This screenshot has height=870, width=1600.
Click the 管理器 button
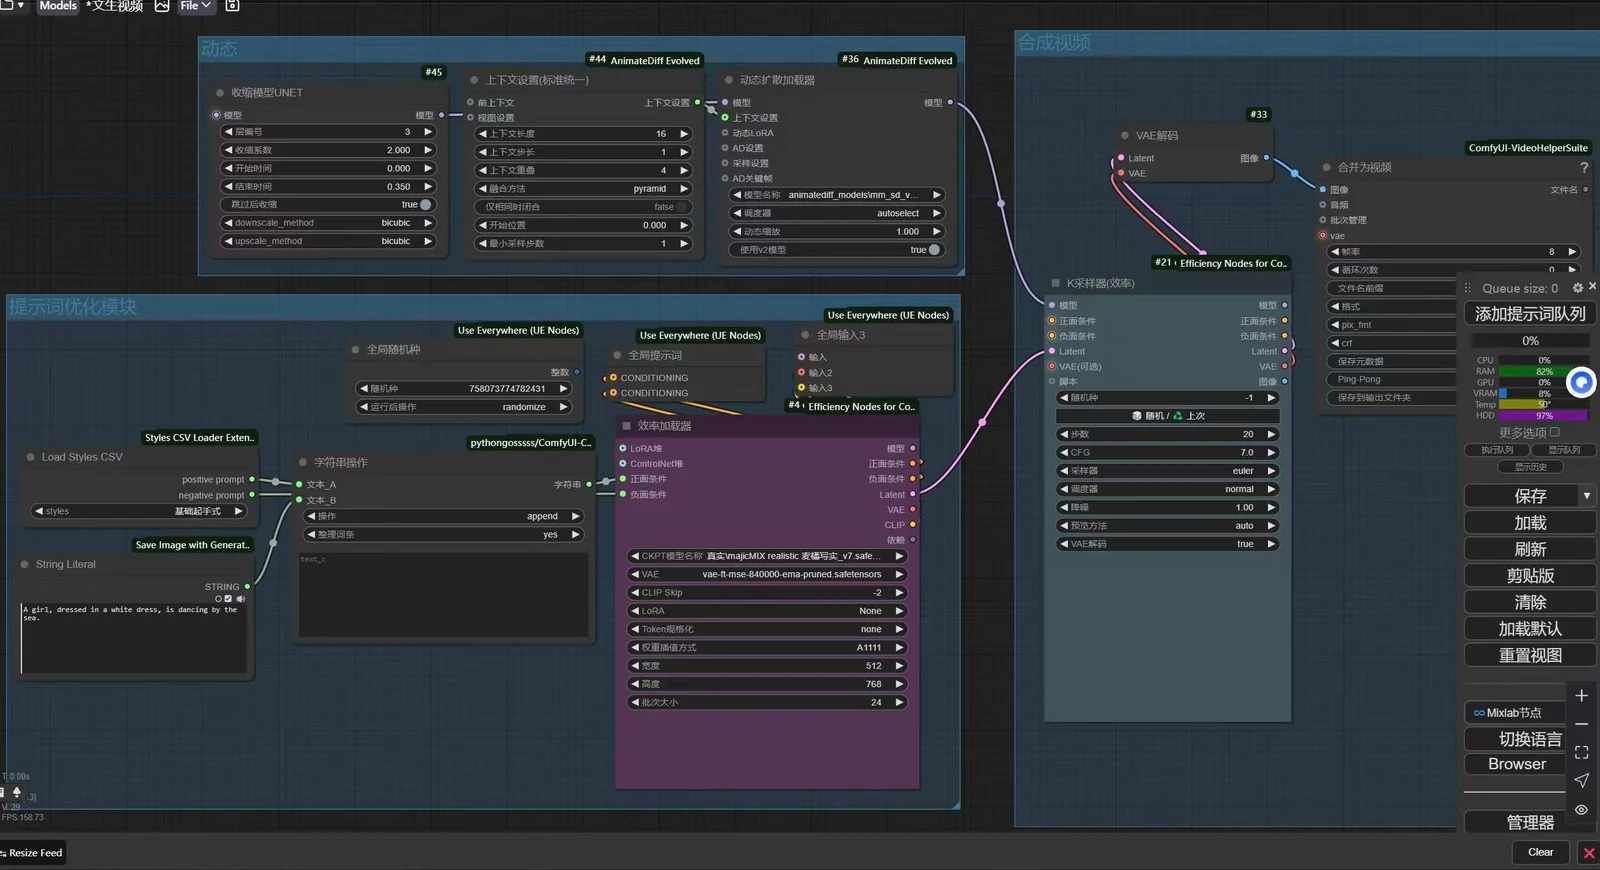click(1530, 822)
